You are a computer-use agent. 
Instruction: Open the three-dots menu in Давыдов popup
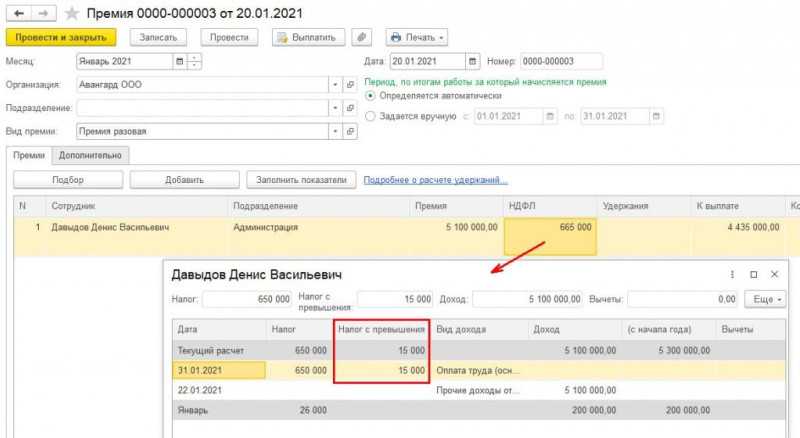(x=732, y=275)
